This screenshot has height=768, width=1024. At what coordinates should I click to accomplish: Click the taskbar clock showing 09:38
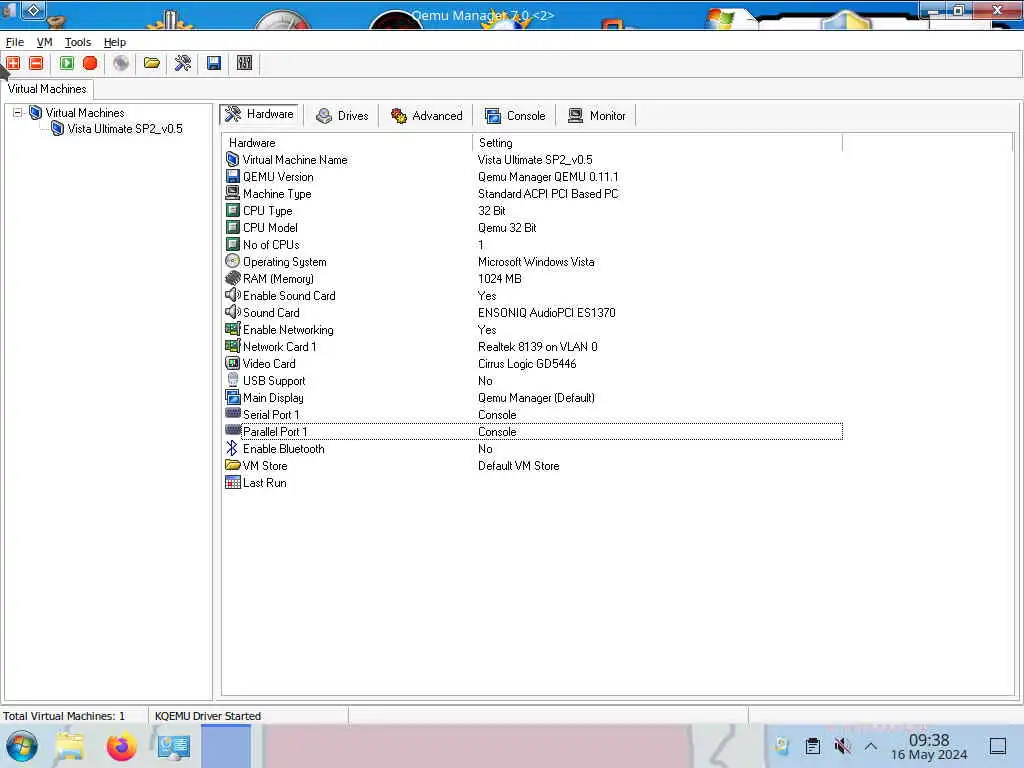coord(929,746)
